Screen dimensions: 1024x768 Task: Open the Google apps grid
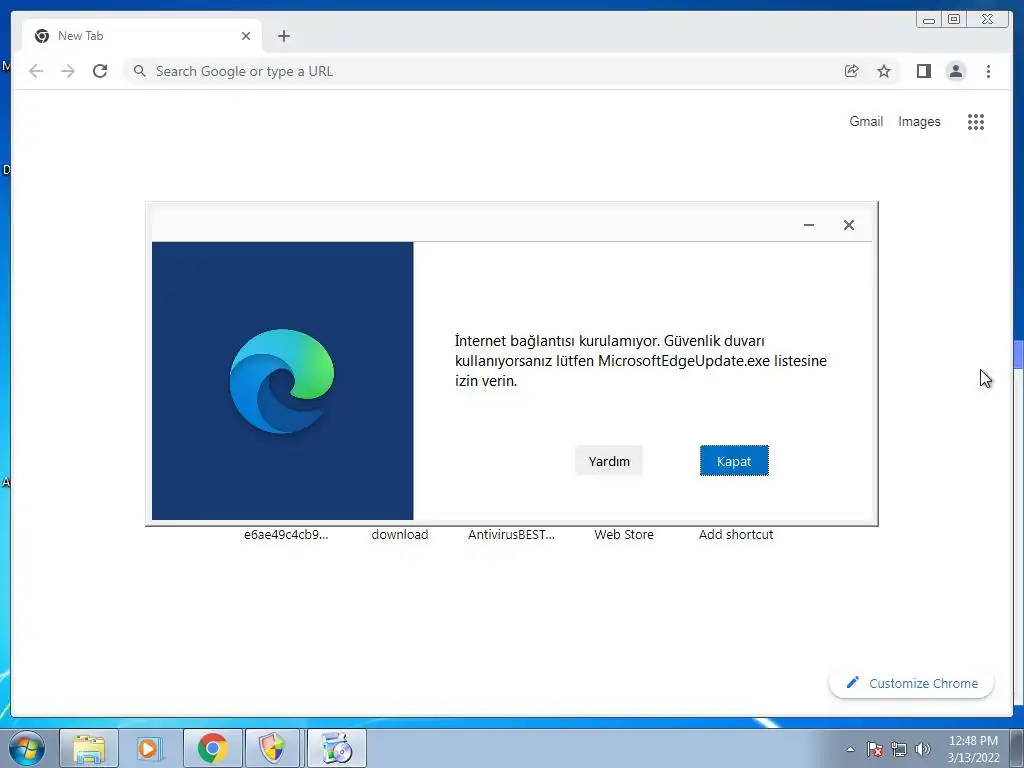coord(976,121)
